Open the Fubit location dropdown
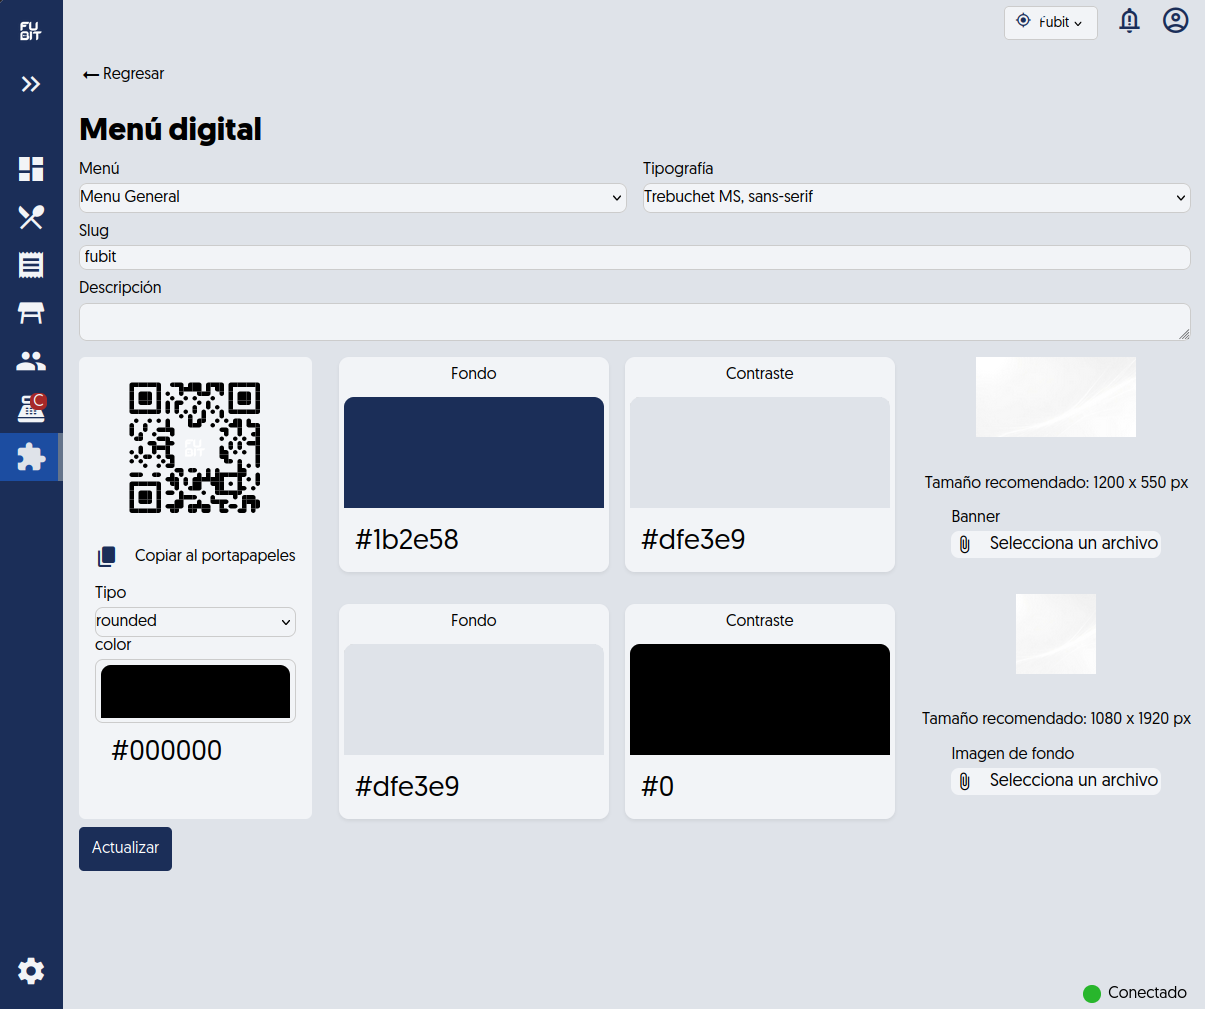Screen dimensions: 1205x1009 click(1051, 22)
